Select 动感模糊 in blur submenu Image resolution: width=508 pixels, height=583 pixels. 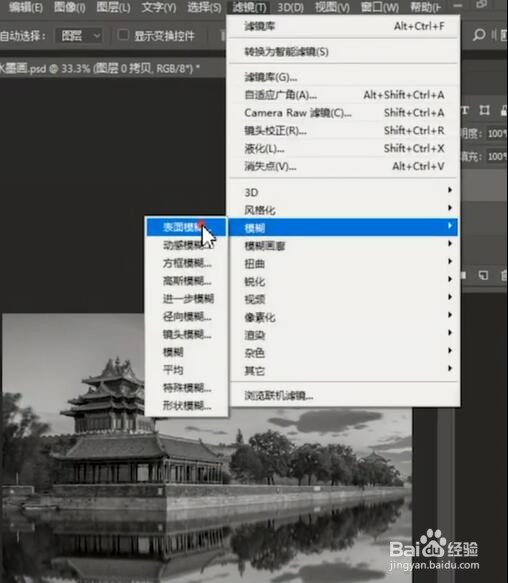[186, 245]
